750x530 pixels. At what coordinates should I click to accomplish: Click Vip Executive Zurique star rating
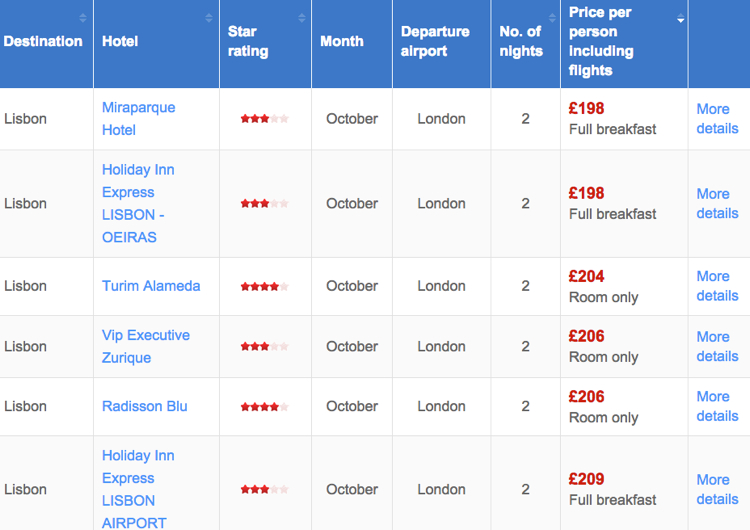coord(265,346)
